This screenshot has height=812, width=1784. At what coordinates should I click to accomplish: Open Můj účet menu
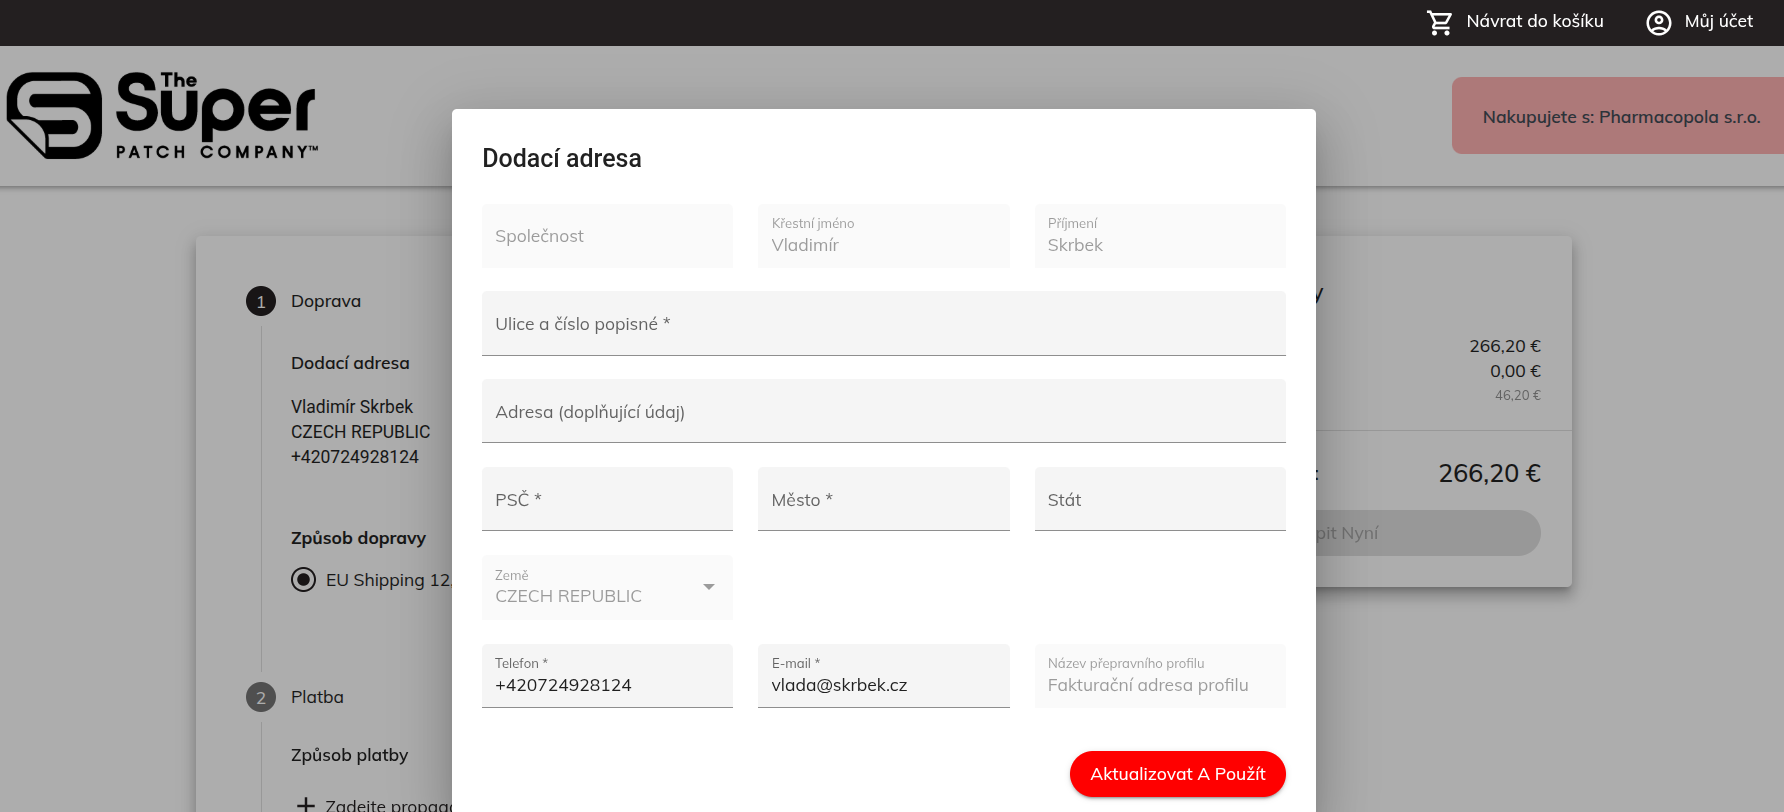click(1718, 22)
